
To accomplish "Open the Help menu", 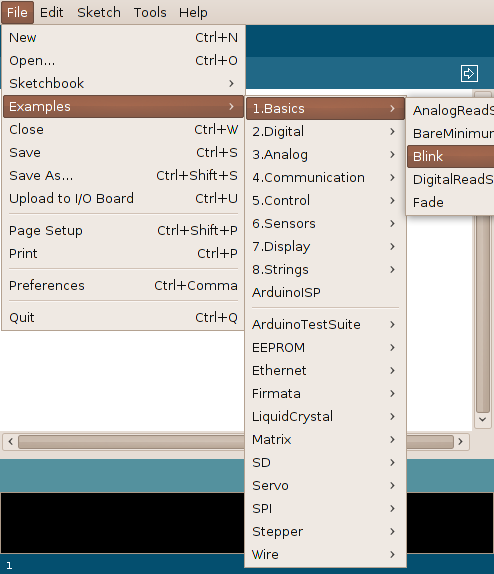I will [x=193, y=12].
